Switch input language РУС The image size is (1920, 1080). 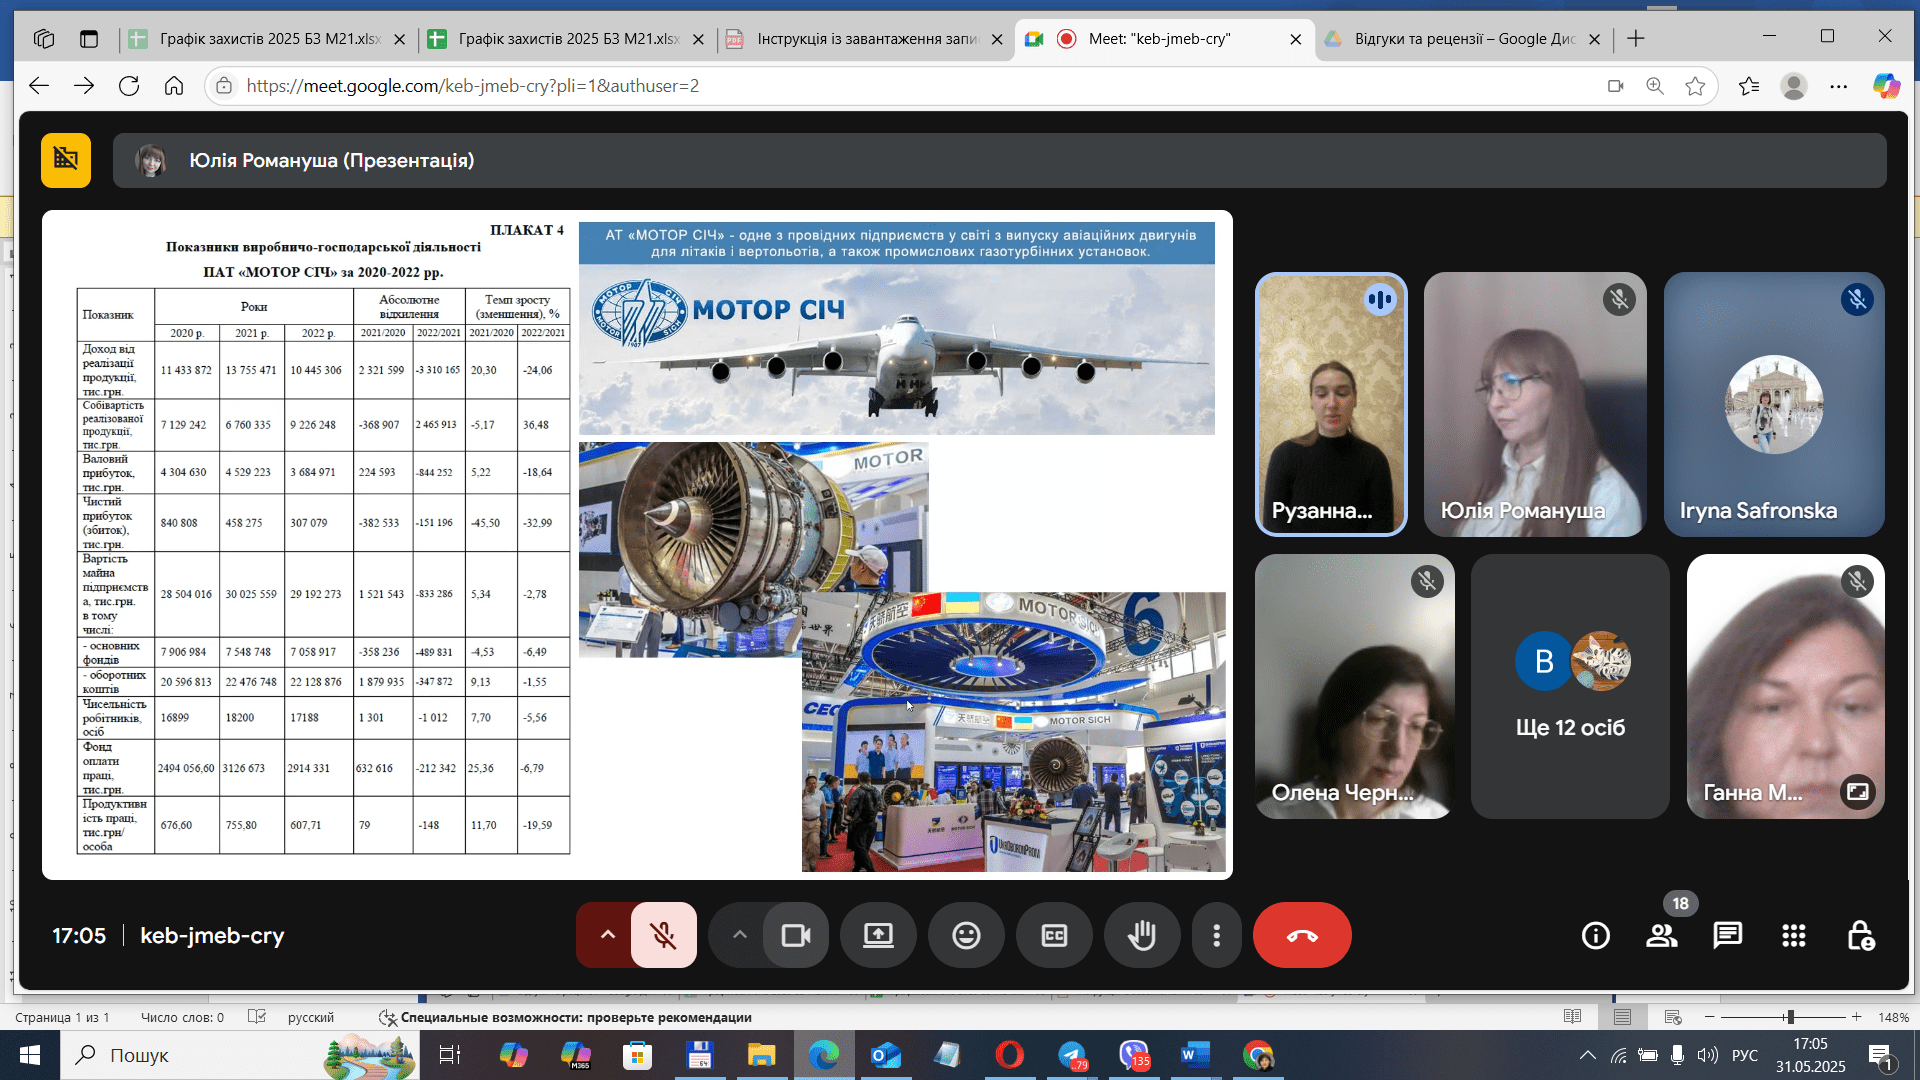pyautogui.click(x=1745, y=1055)
